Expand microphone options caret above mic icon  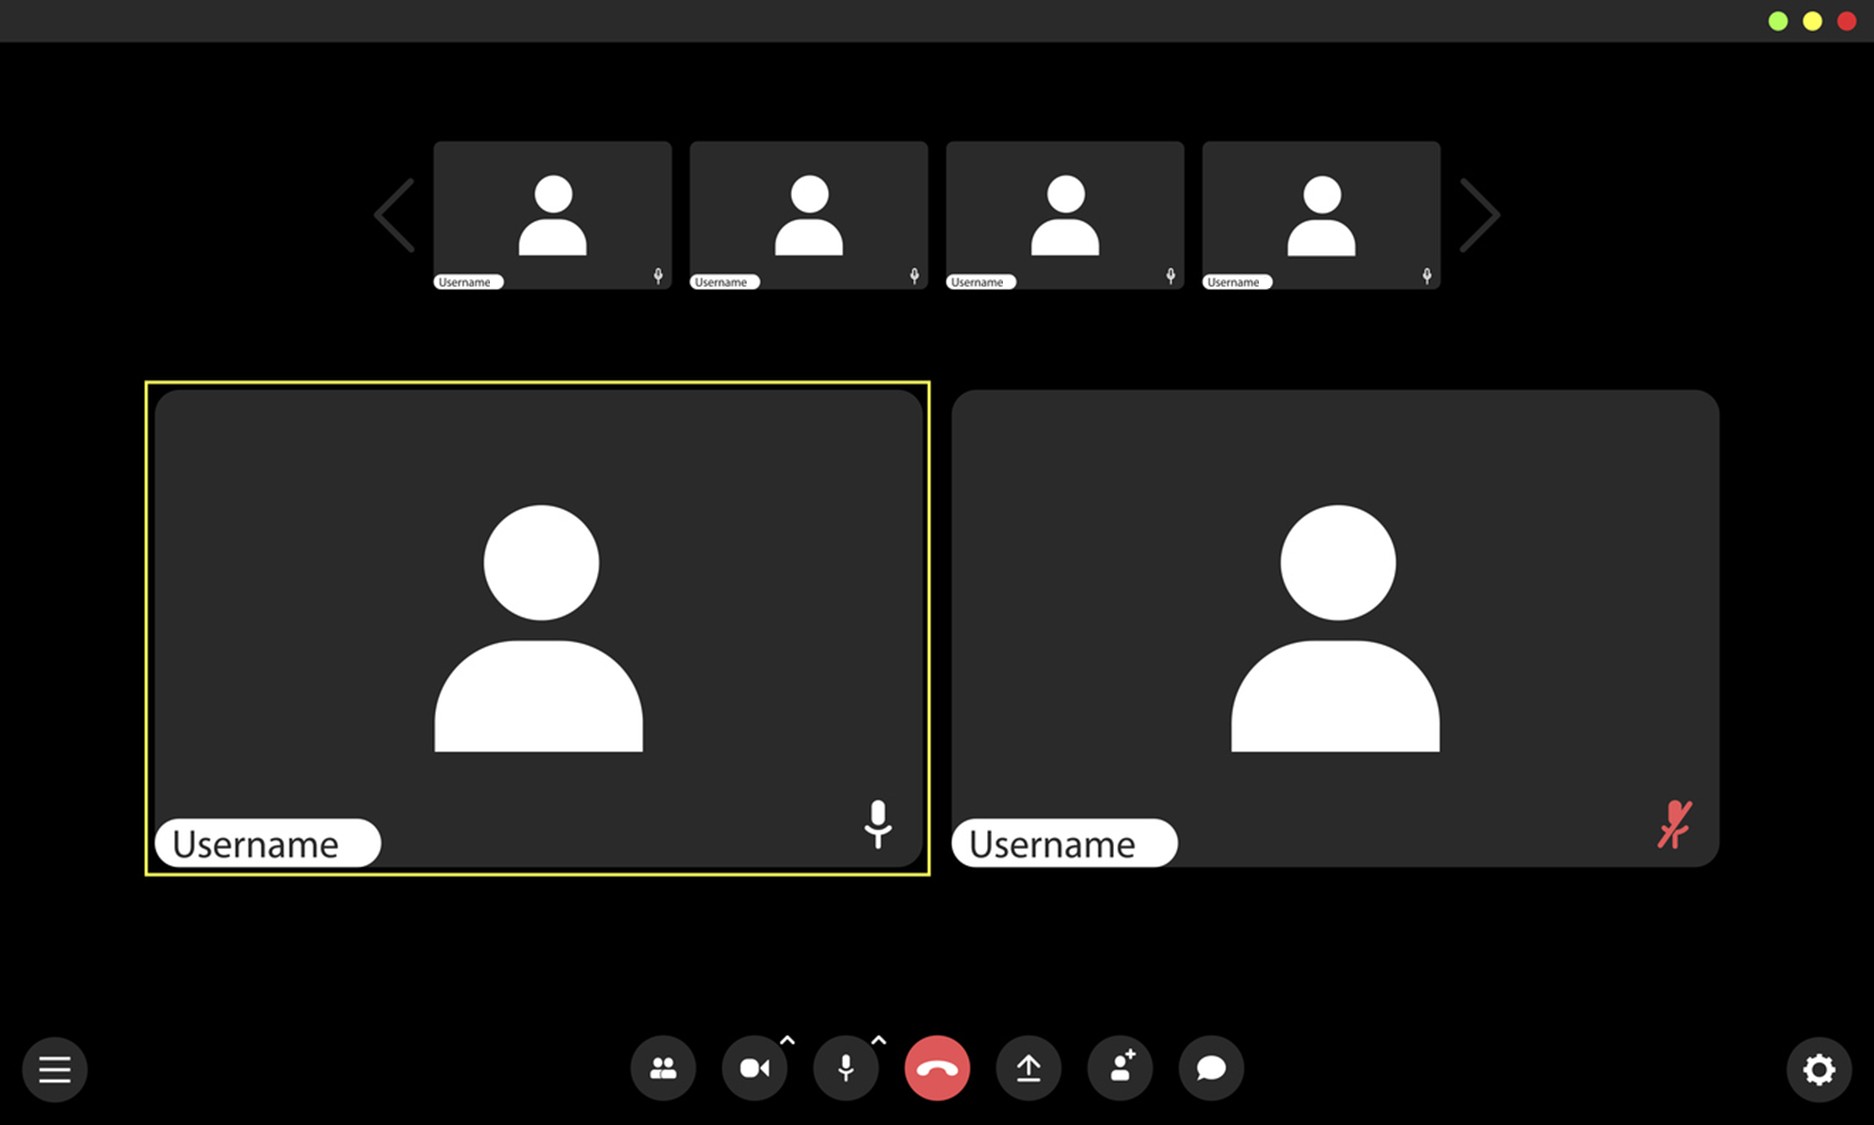[x=879, y=1041]
